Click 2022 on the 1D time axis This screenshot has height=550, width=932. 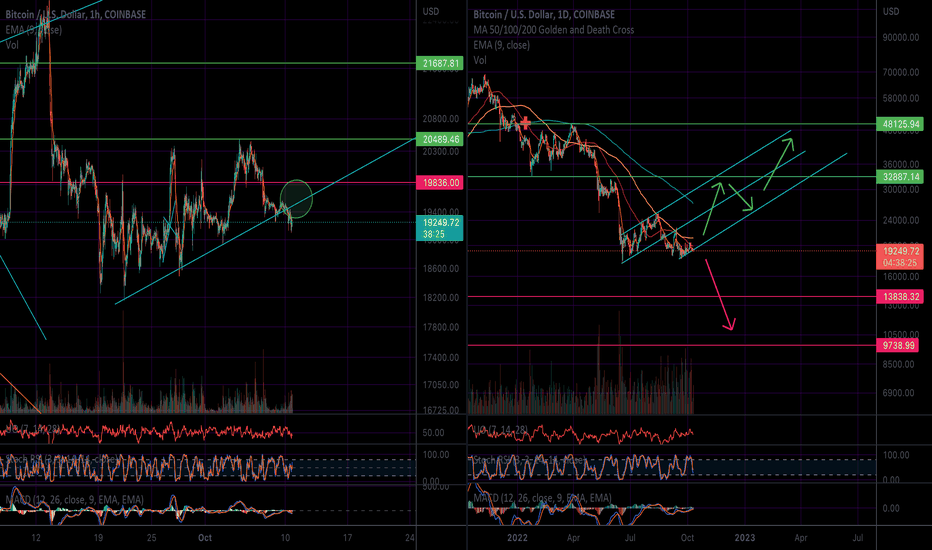(x=517, y=538)
